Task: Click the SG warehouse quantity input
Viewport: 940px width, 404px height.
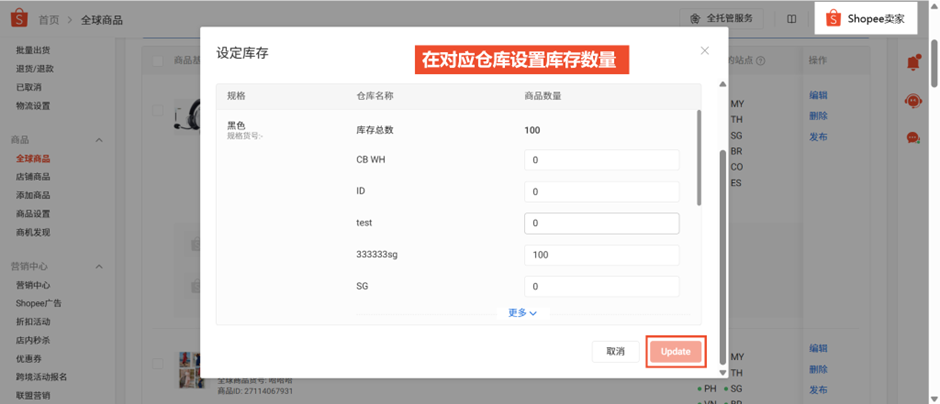Action: [601, 287]
